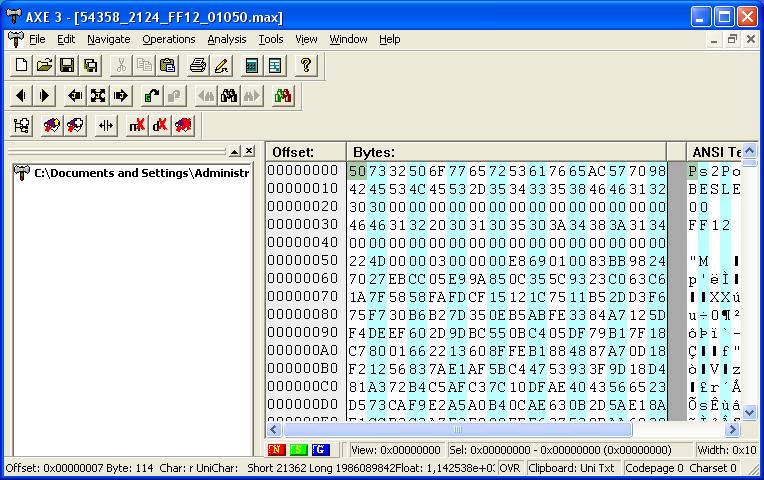Click the green S status box
The height and width of the screenshot is (480, 764).
pos(298,449)
